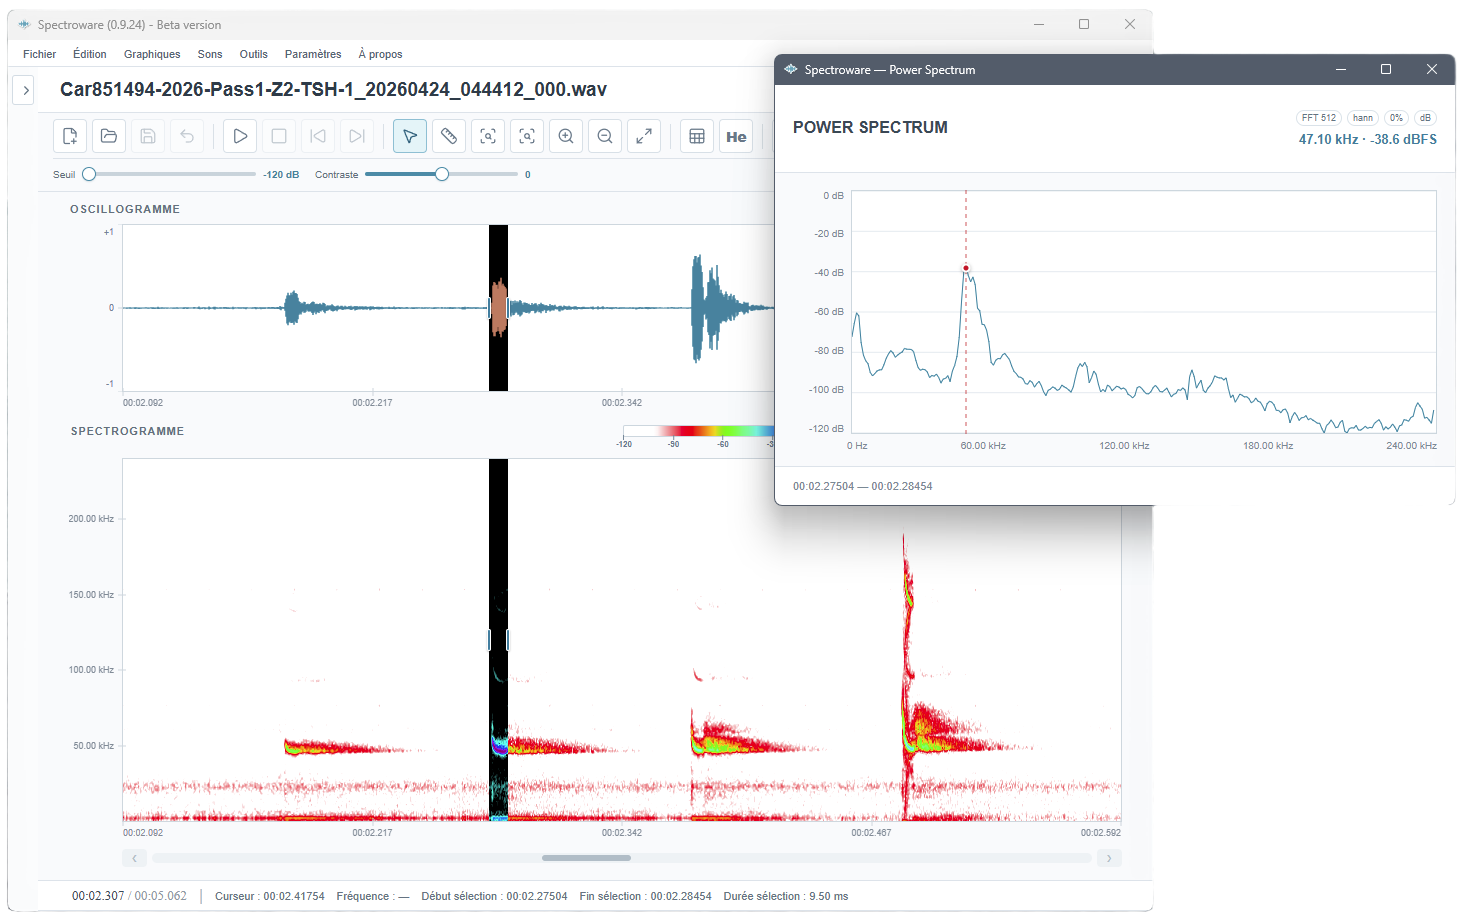Zoom in with the magnifier plus icon
1462x920 pixels.
coord(566,136)
